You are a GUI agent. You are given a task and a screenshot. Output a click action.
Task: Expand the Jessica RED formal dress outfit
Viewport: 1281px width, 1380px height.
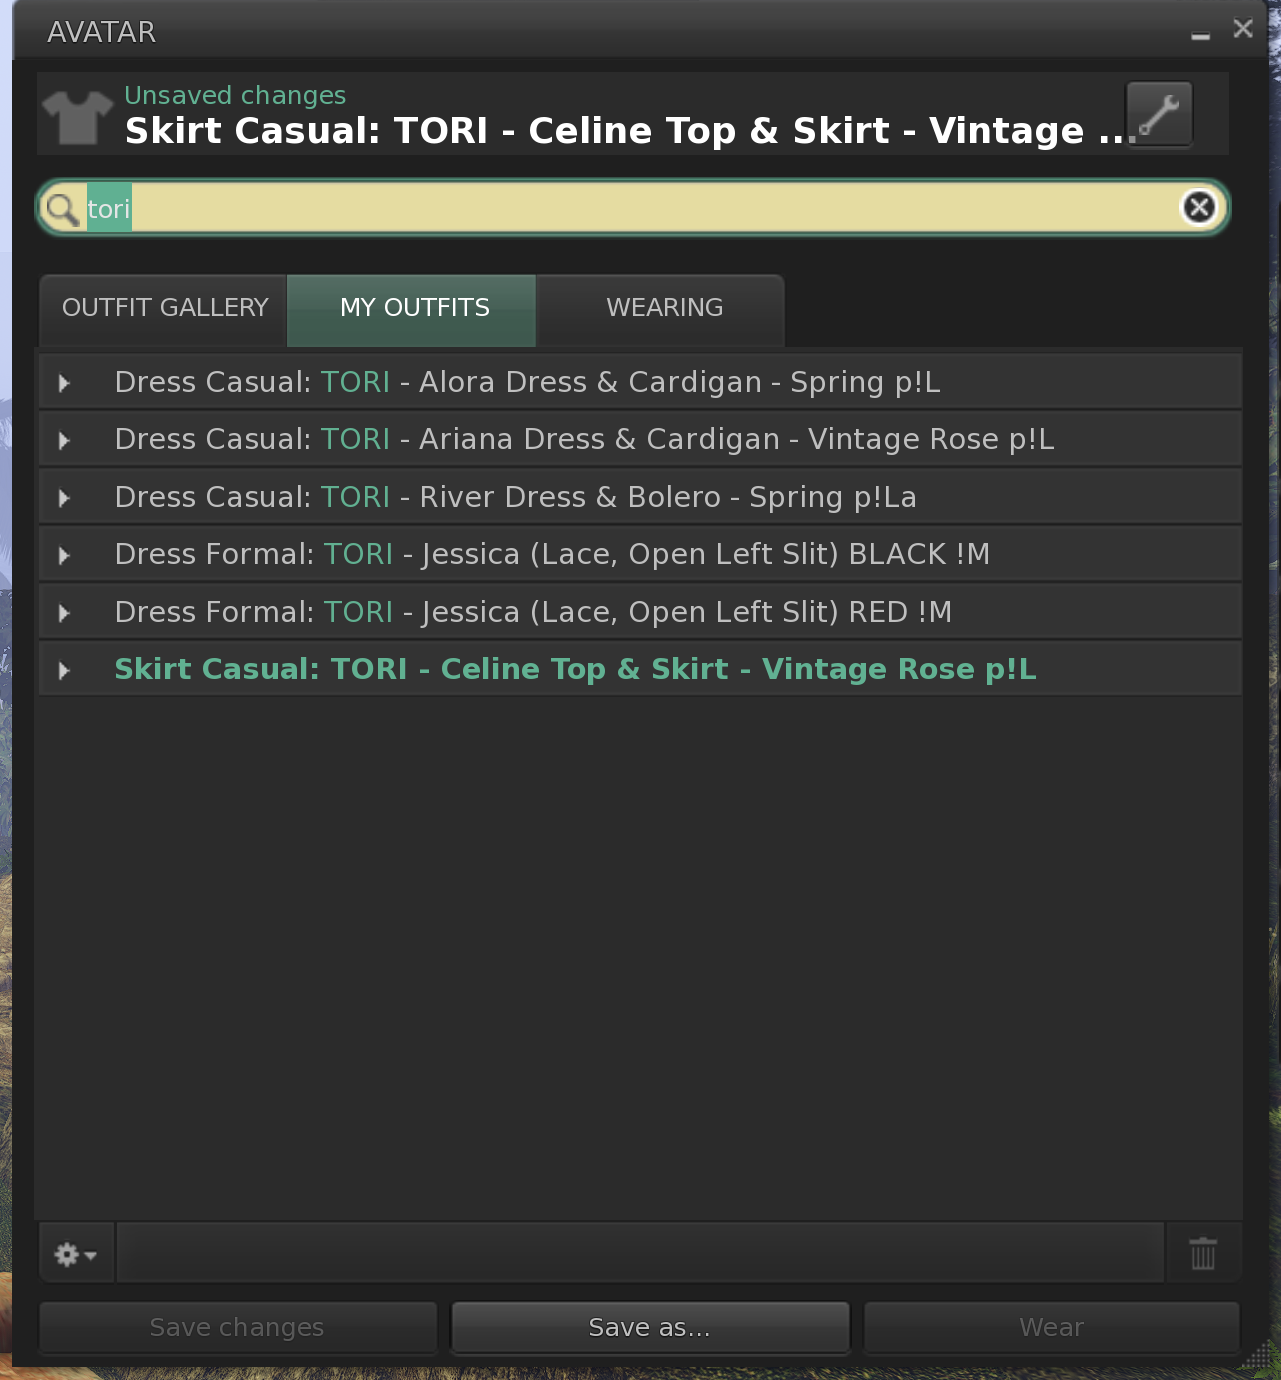point(64,613)
